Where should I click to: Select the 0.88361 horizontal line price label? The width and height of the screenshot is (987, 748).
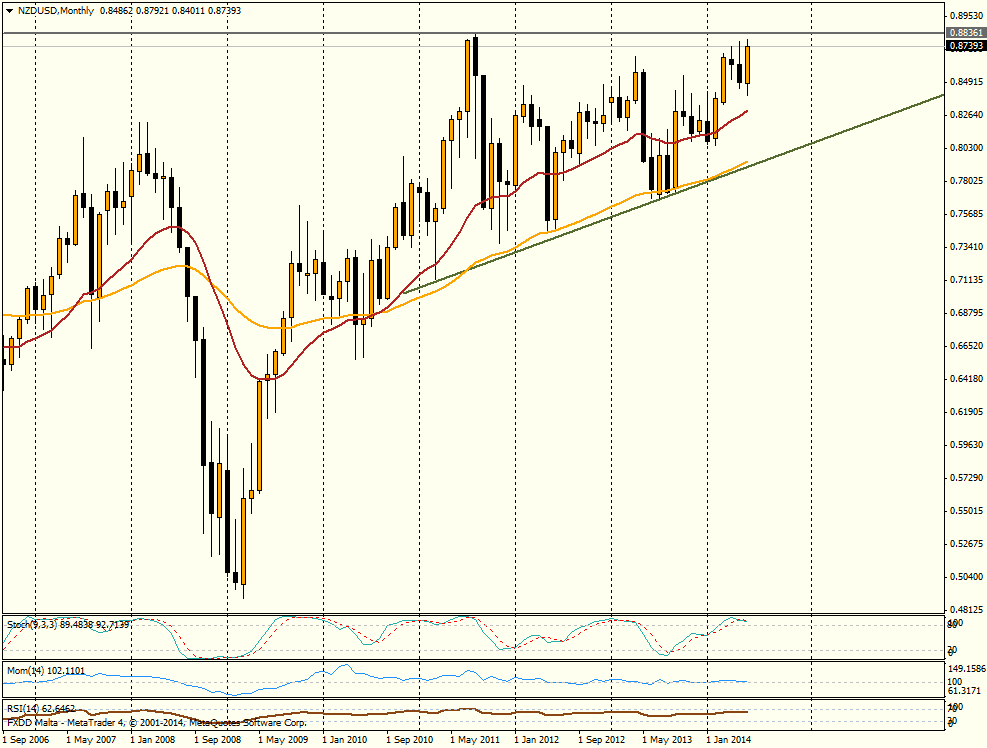coord(964,33)
